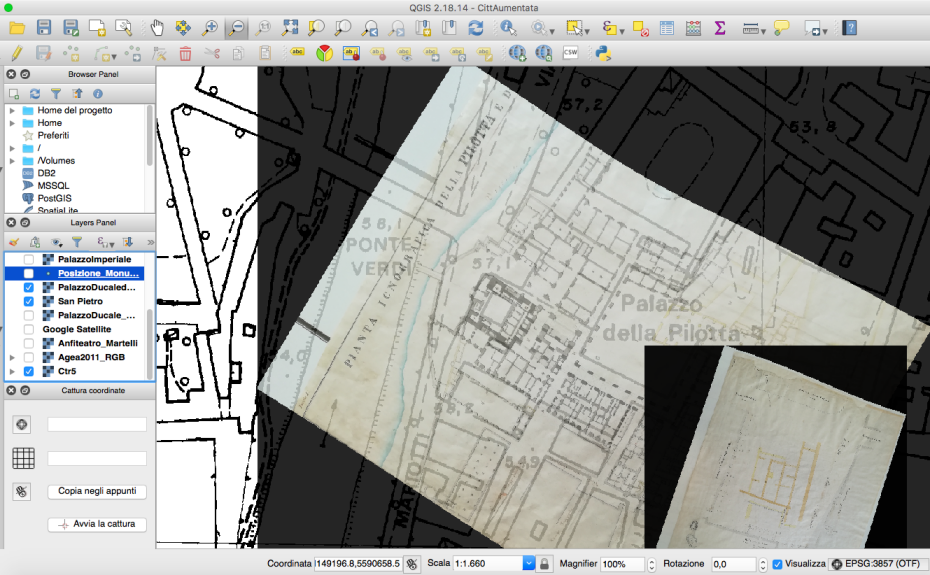
Task: Click the Pan Map to Selection icon
Action: 183,28
